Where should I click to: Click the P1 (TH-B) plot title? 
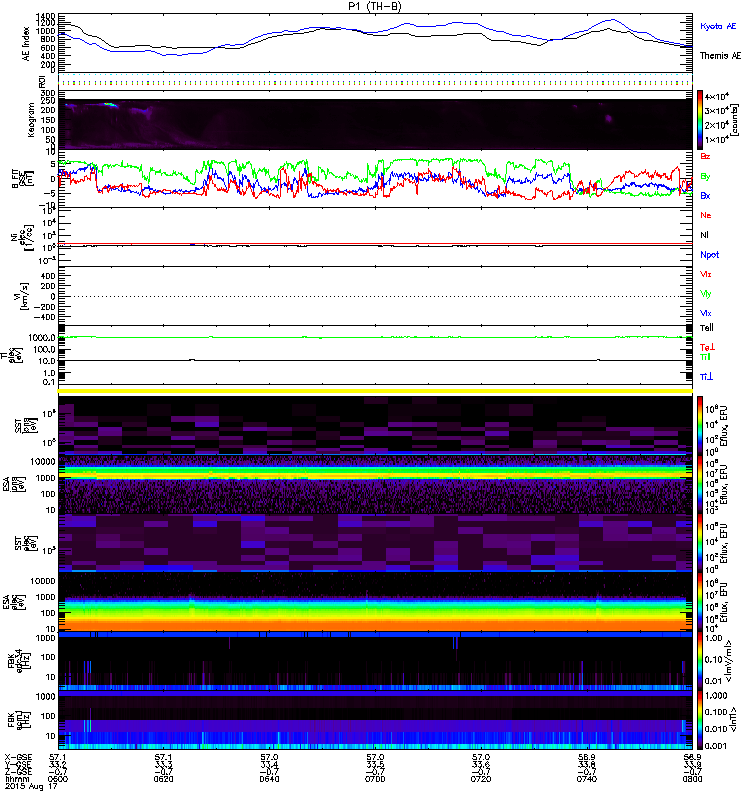click(x=376, y=6)
